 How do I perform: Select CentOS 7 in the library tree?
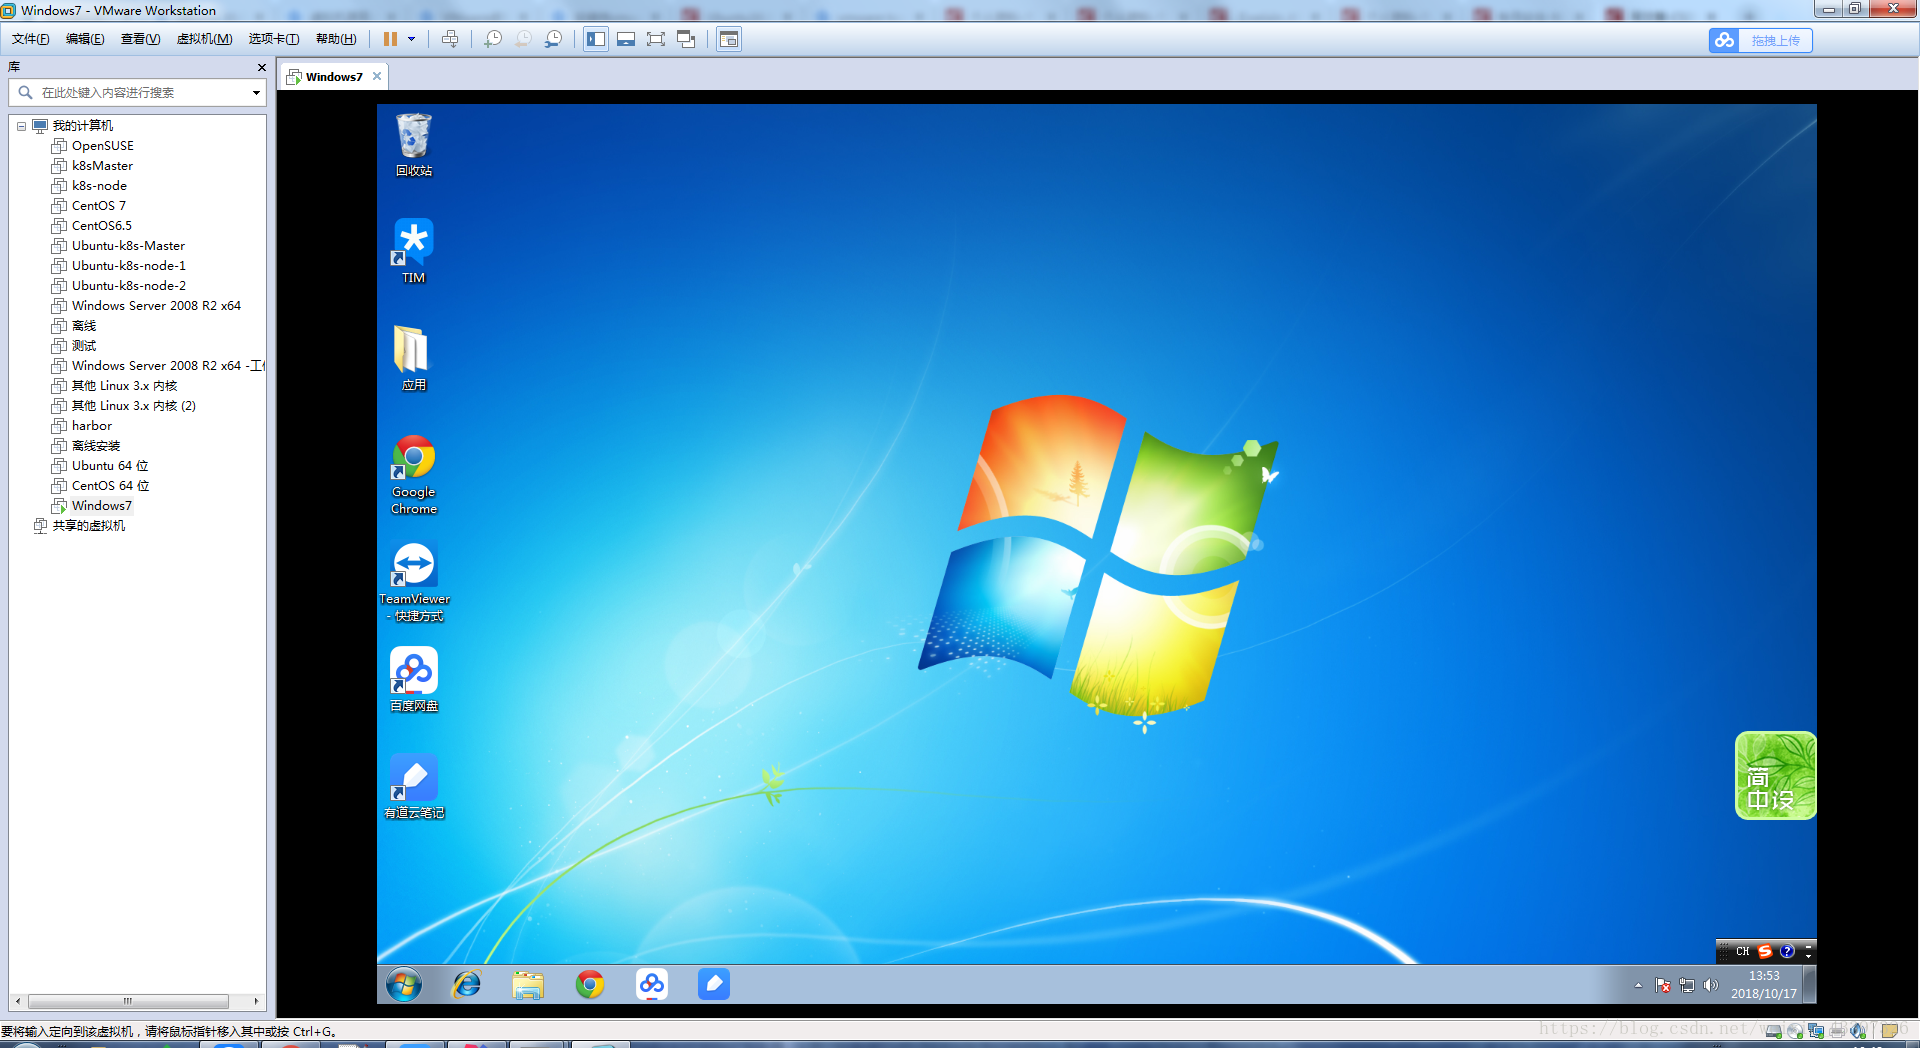pyautogui.click(x=98, y=206)
